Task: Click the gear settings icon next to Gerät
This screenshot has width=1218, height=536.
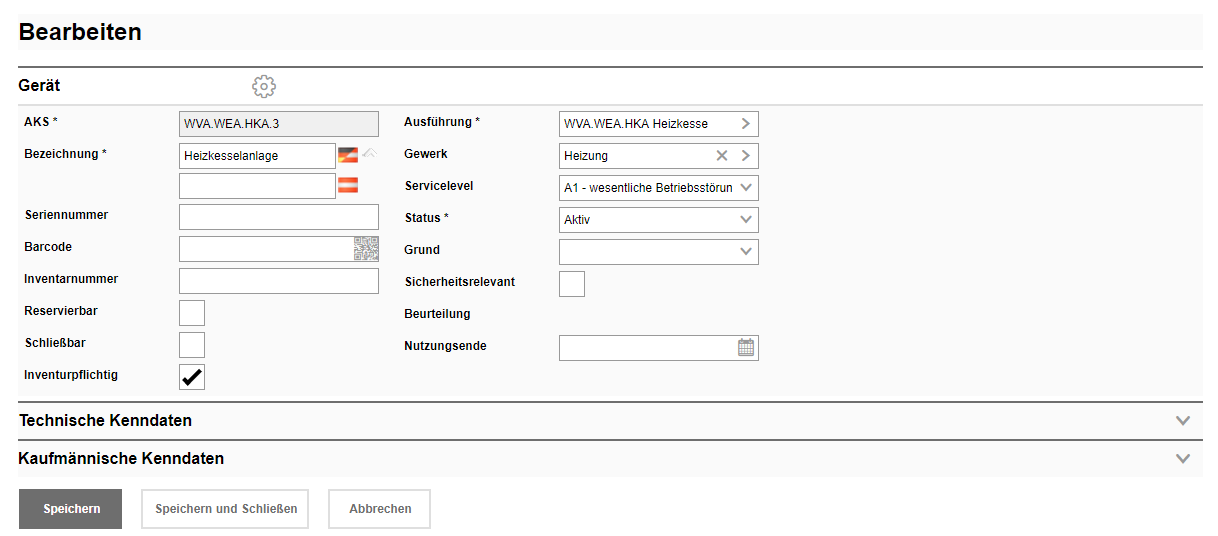Action: pos(263,87)
